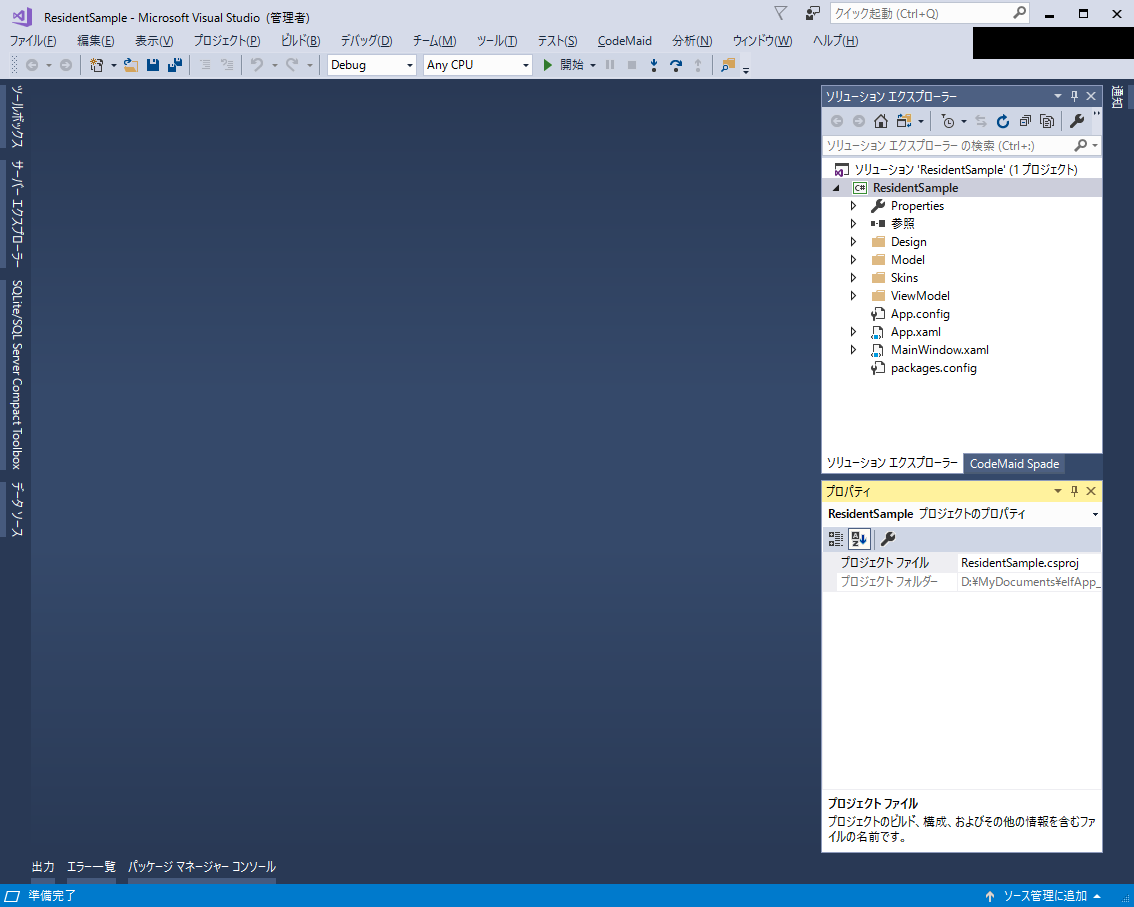This screenshot has width=1134, height=907.
Task: Click the Open File folder icon
Action: click(130, 65)
